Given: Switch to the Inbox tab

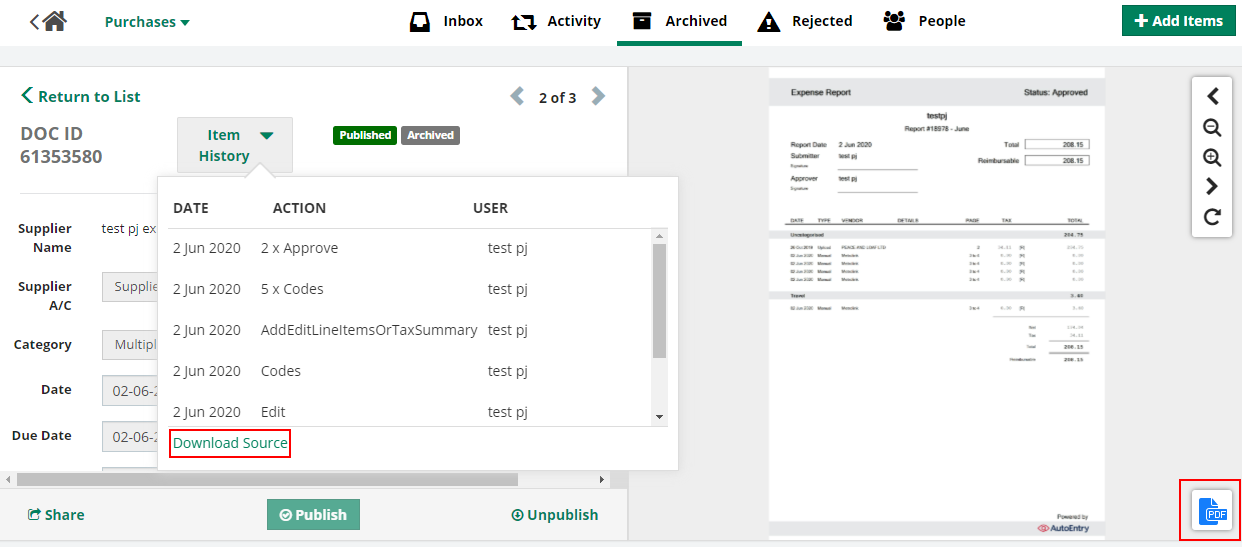Looking at the screenshot, I should pos(447,21).
